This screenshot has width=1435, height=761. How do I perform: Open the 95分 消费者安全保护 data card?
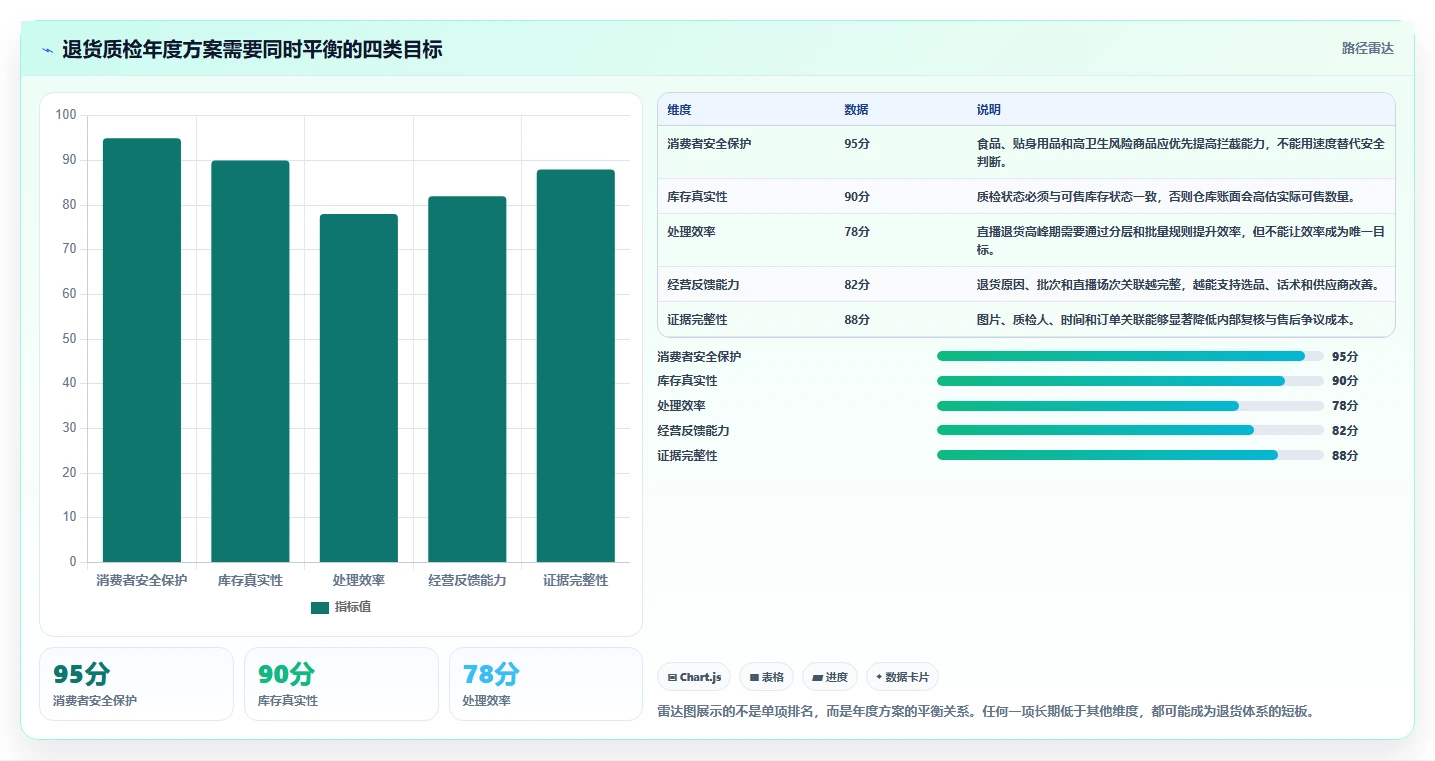coord(136,684)
